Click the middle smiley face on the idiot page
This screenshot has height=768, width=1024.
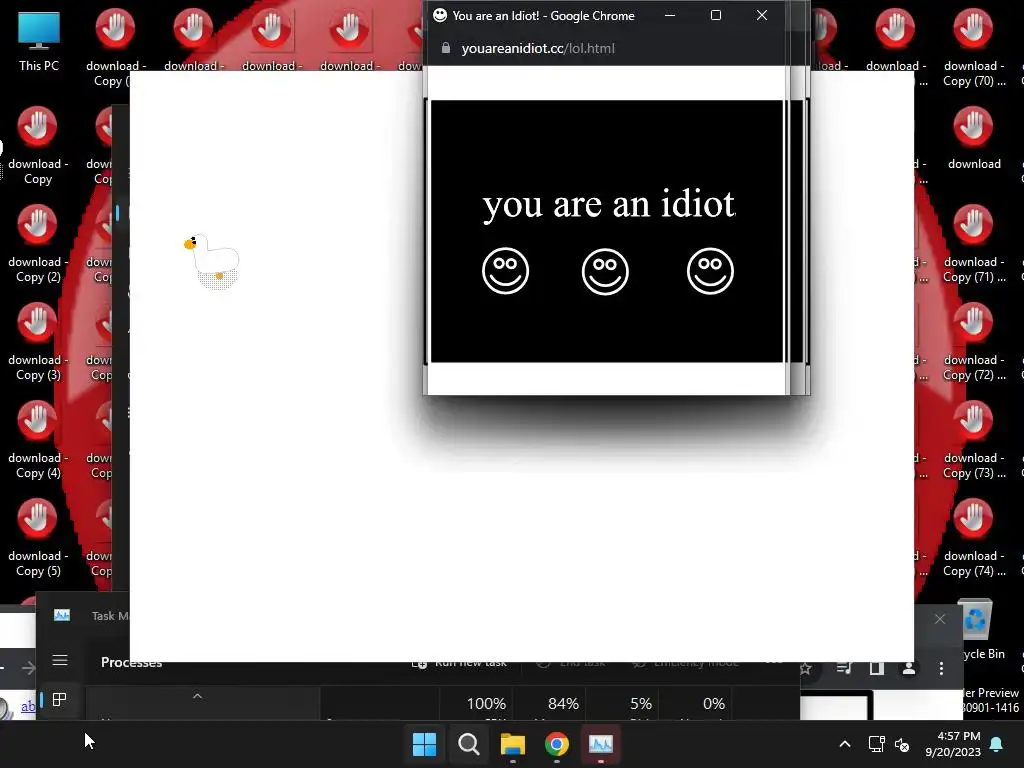605,271
